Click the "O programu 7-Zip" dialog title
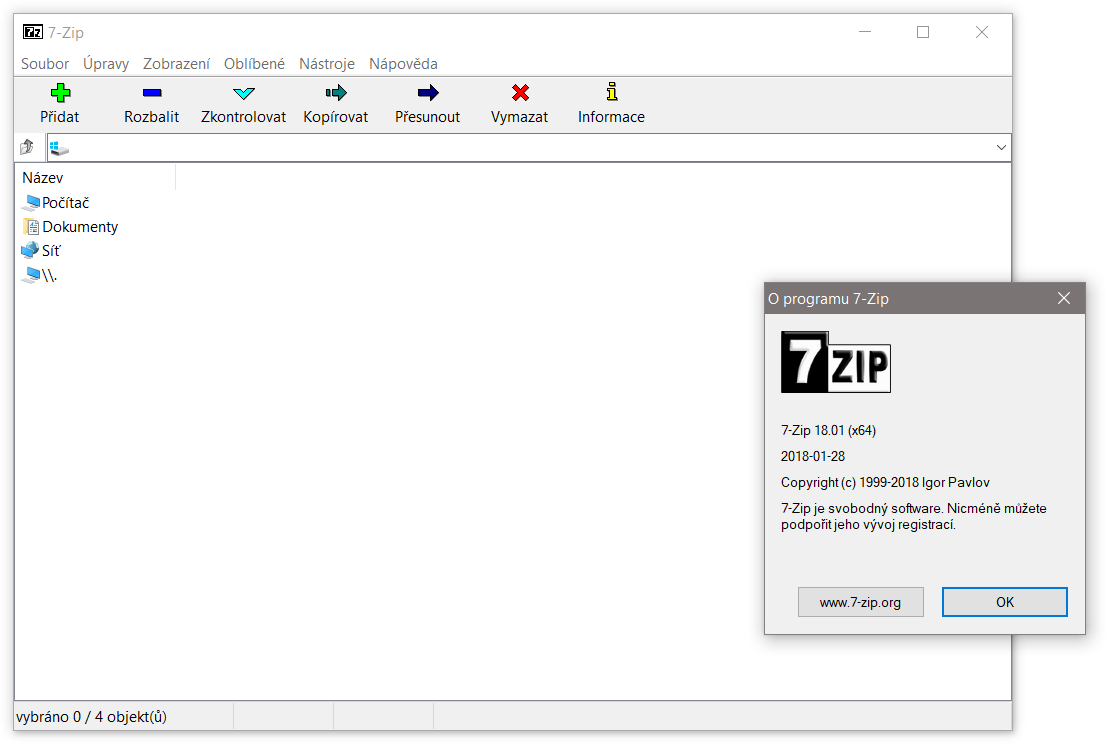Viewport: 1107px width, 744px height. pyautogui.click(x=828, y=299)
